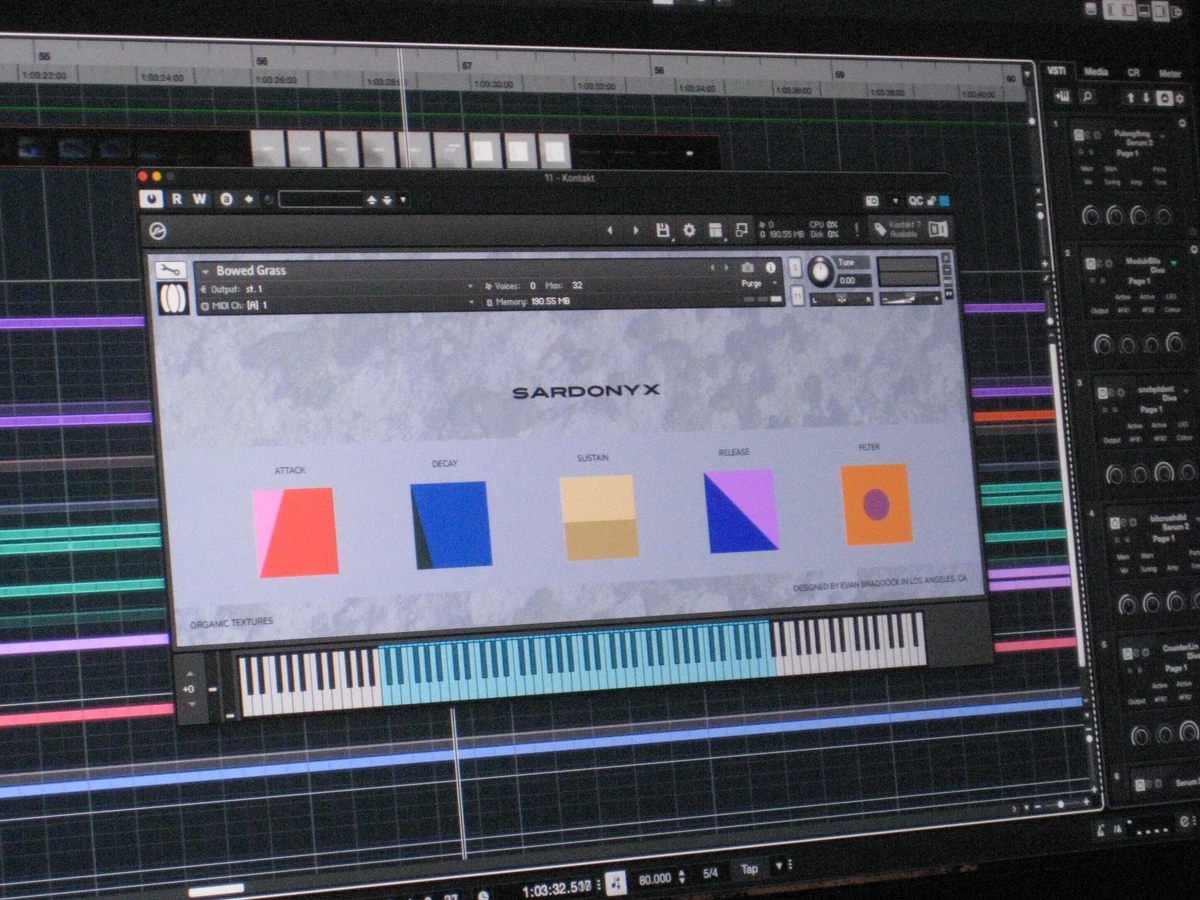Open the QC quick controls button
The height and width of the screenshot is (900, 1200).
[x=916, y=201]
